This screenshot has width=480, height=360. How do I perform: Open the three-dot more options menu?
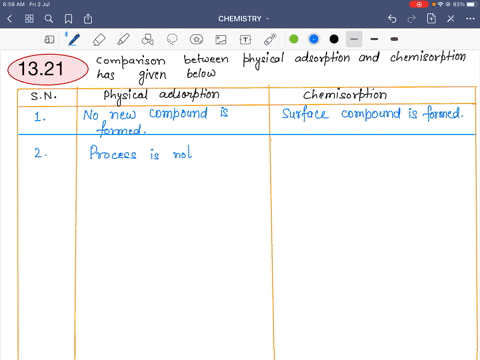click(x=470, y=19)
